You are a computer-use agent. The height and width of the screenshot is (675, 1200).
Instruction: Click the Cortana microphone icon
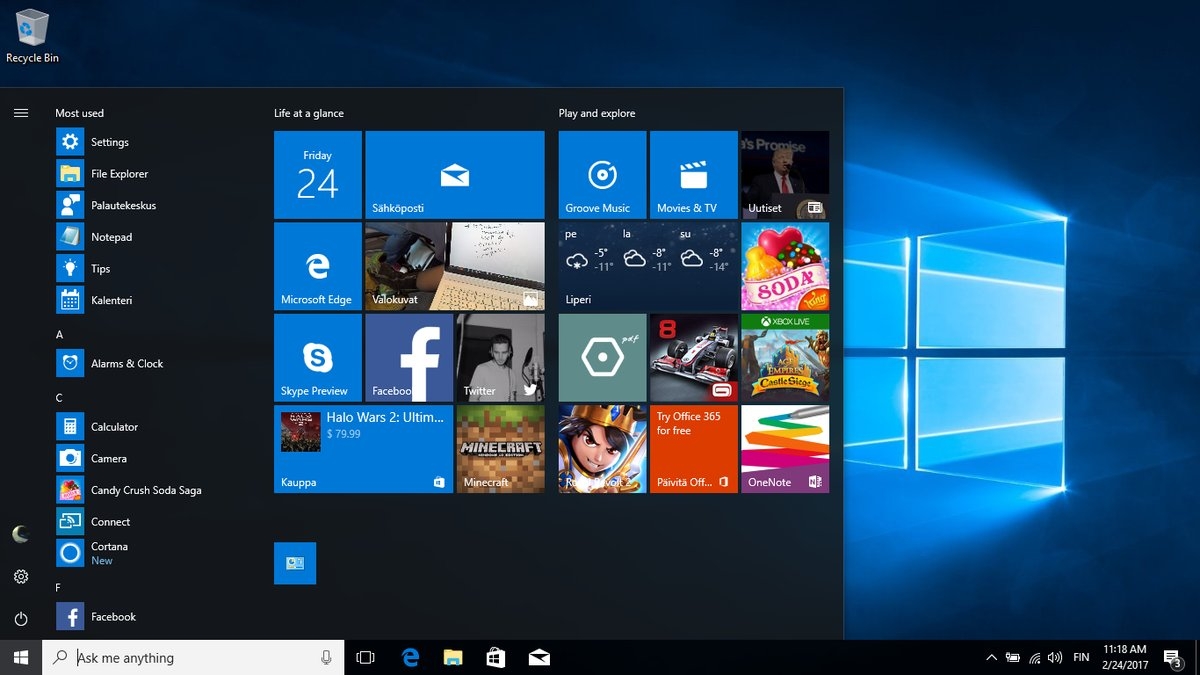click(x=326, y=657)
